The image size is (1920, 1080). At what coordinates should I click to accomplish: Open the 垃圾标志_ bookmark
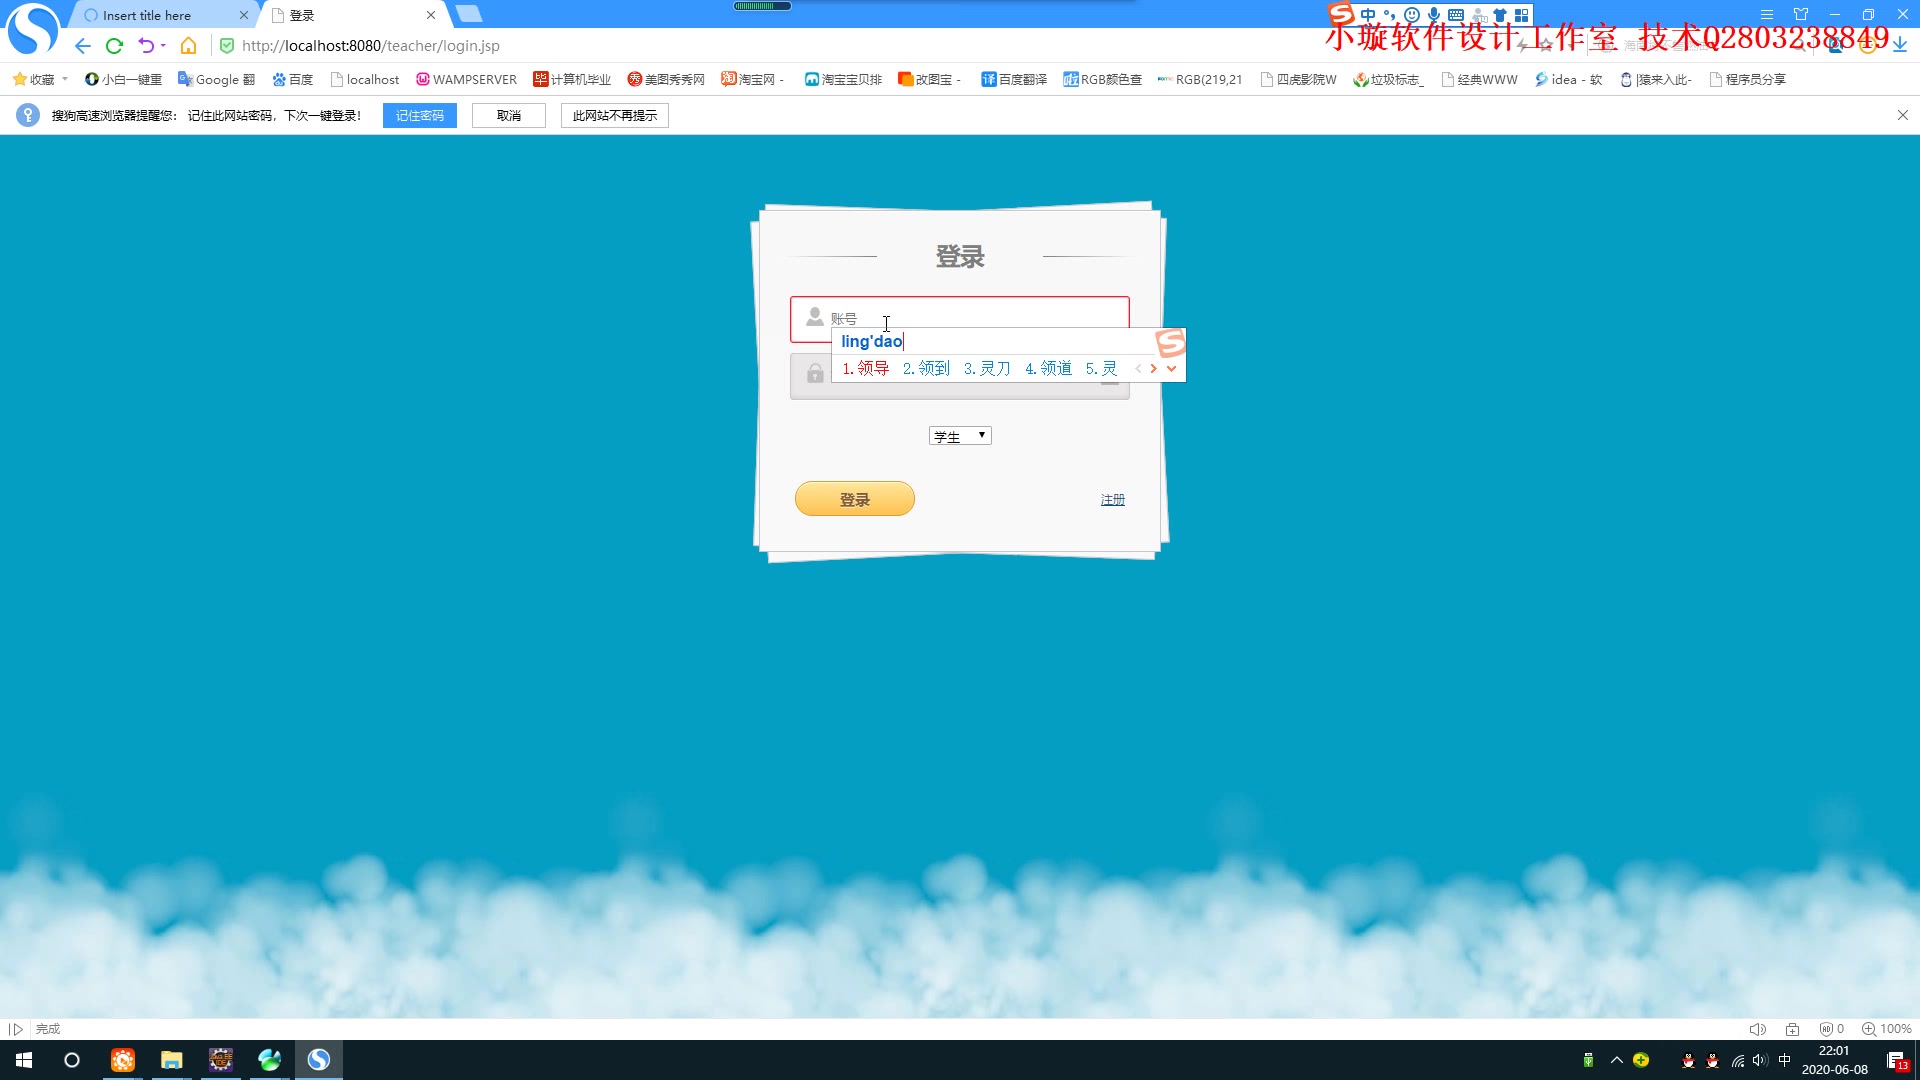pyautogui.click(x=1388, y=79)
